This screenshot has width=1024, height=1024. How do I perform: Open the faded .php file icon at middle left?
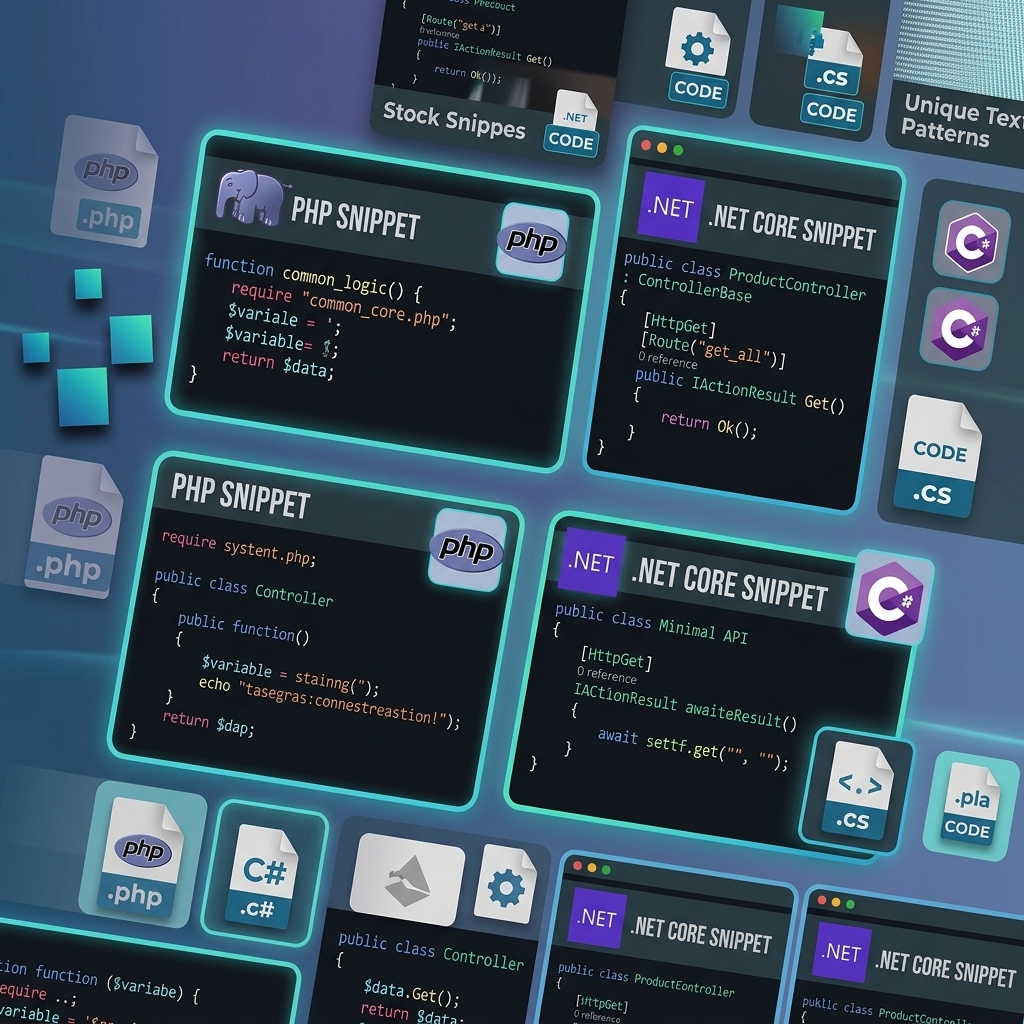(74, 526)
